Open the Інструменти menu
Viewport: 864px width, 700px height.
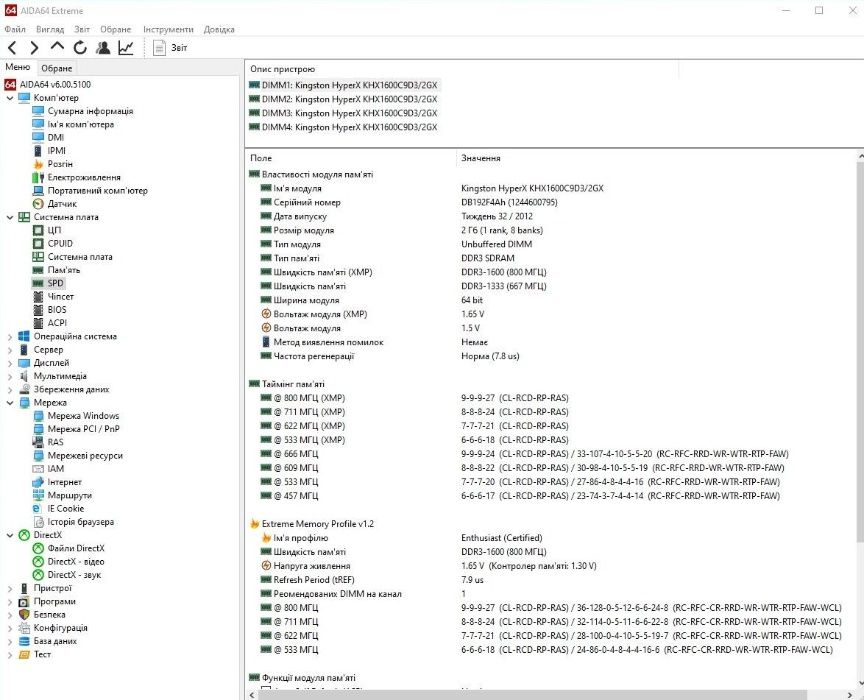pyautogui.click(x=168, y=29)
